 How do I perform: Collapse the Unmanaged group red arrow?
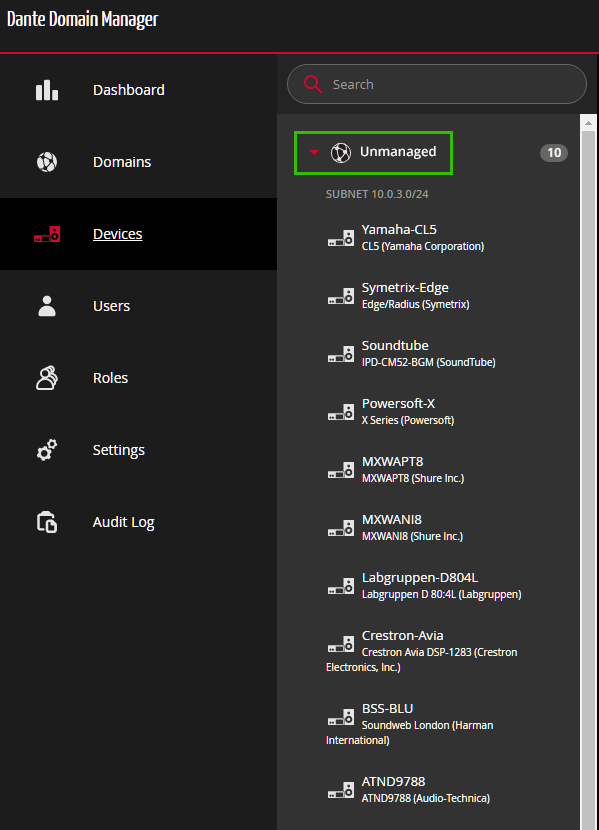(314, 152)
